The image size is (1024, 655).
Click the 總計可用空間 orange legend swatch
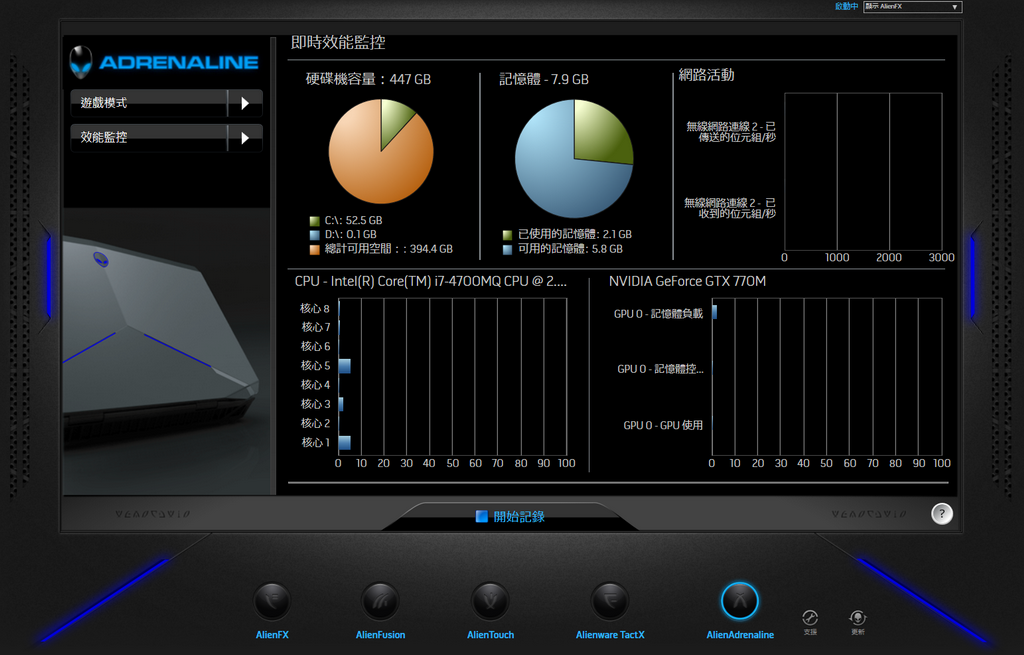coord(315,249)
